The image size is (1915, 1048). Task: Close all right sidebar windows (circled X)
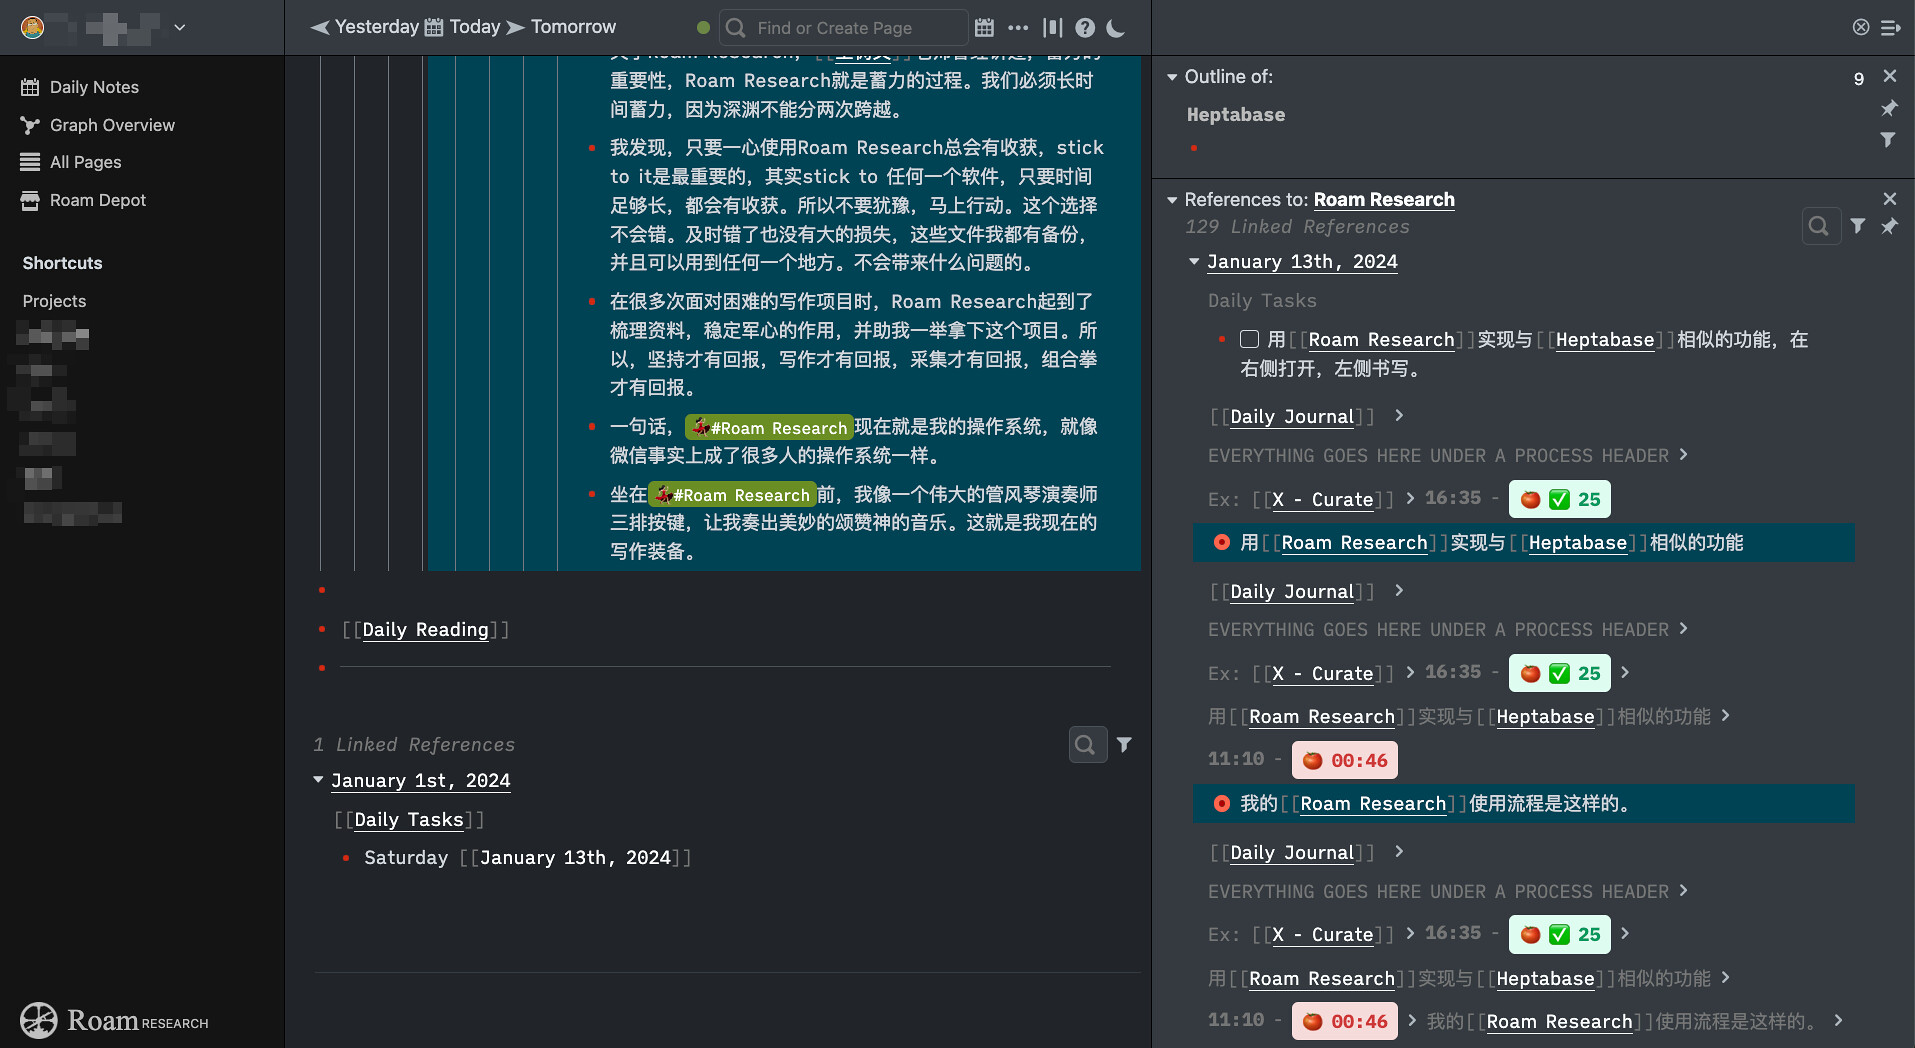[x=1860, y=27]
